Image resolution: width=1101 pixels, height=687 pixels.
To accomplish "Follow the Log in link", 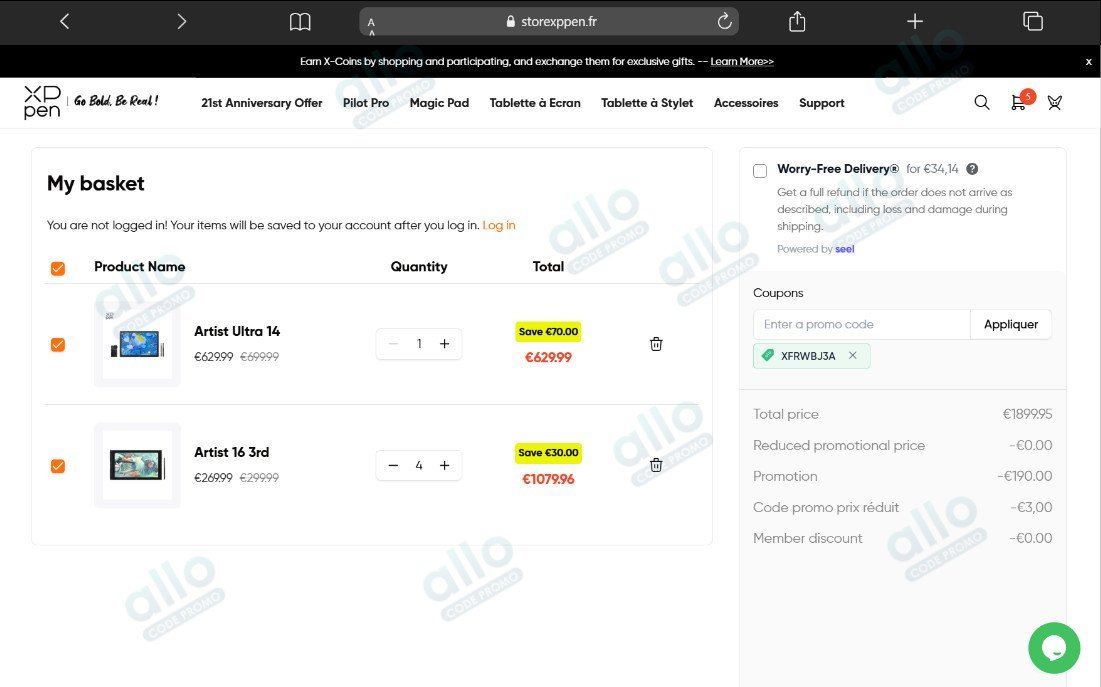I will (499, 225).
